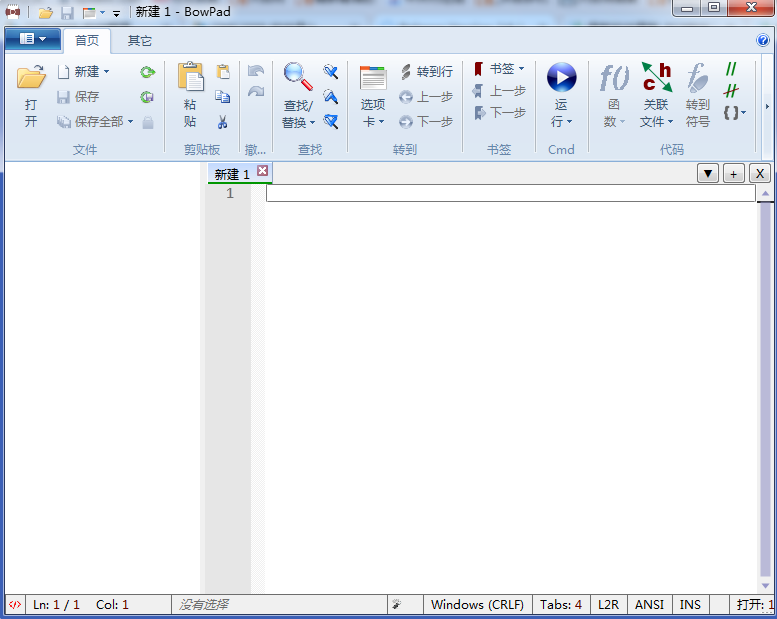The image size is (777, 619).
Task: Expand the 保存全部 dropdown arrow
Action: click(130, 121)
